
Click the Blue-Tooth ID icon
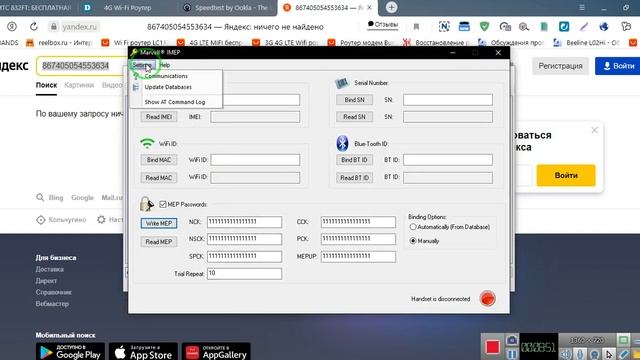342,143
